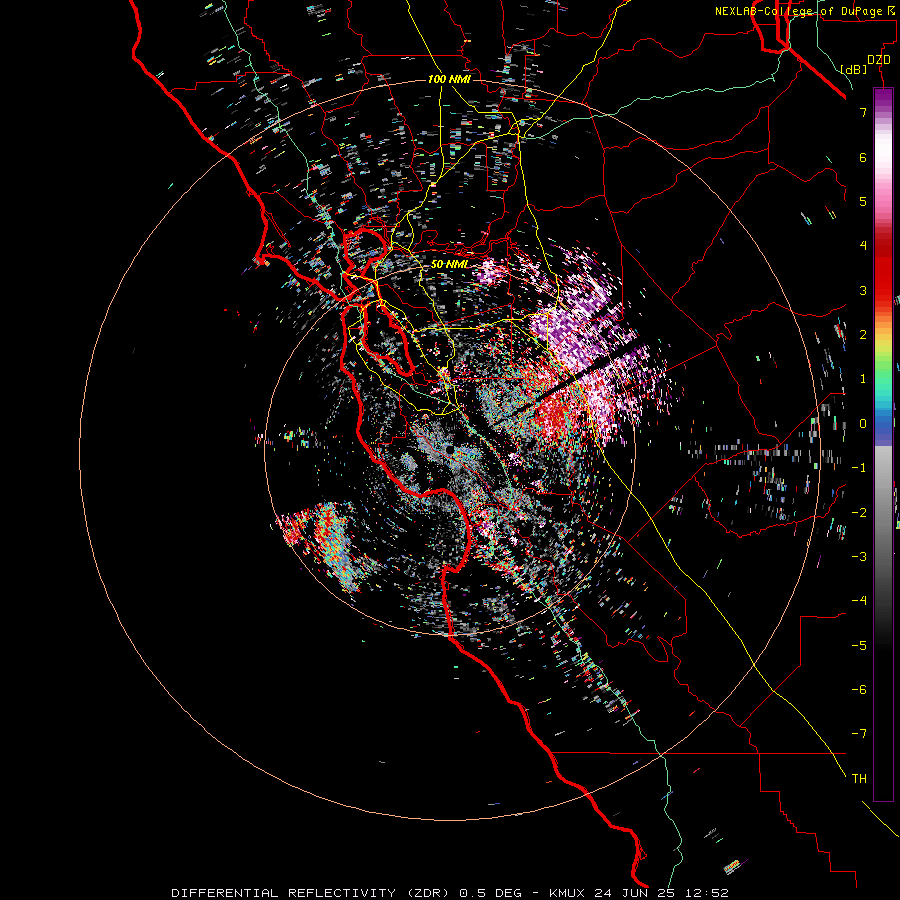Viewport: 900px width, 900px height.
Task: Click the 100 NMI range ring label
Action: [x=449, y=79]
